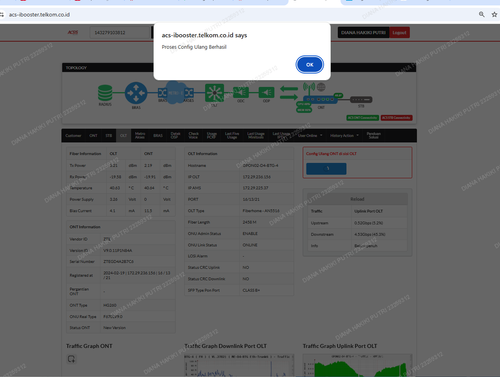The width and height of the screenshot is (500, 377).
Task: Click the Registered at date value
Action: pyautogui.click(x=137, y=275)
